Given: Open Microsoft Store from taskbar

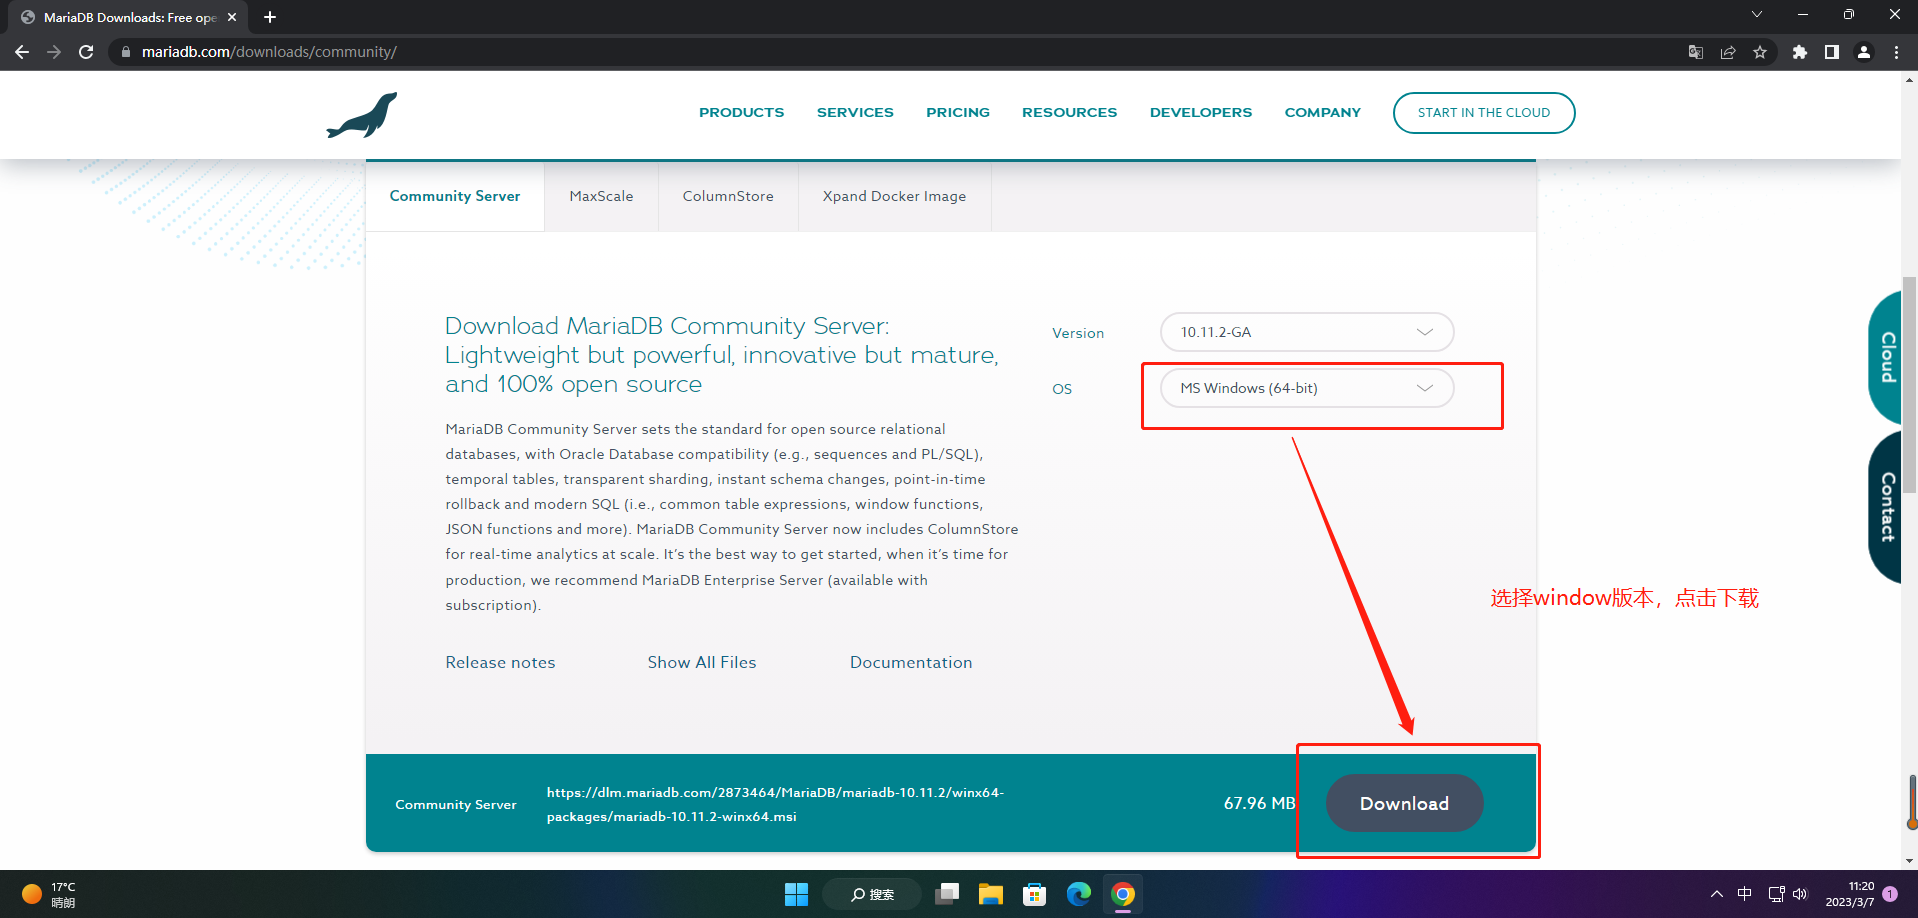Looking at the screenshot, I should [x=1035, y=894].
